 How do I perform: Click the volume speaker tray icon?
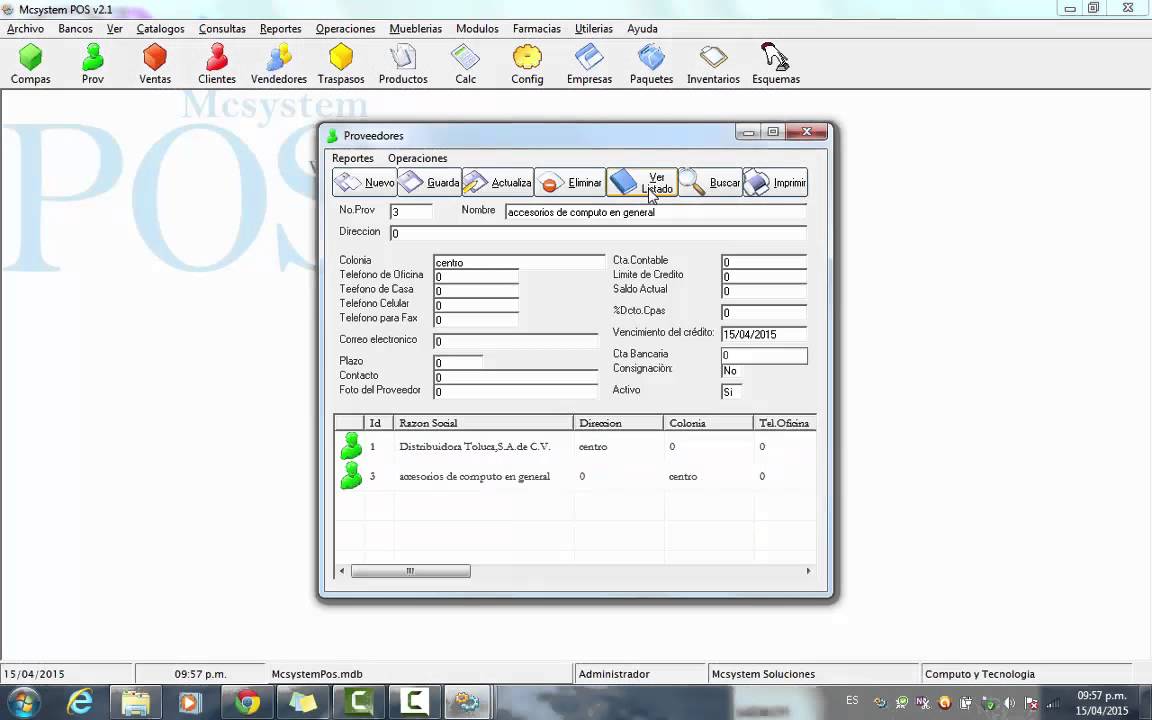click(1009, 703)
